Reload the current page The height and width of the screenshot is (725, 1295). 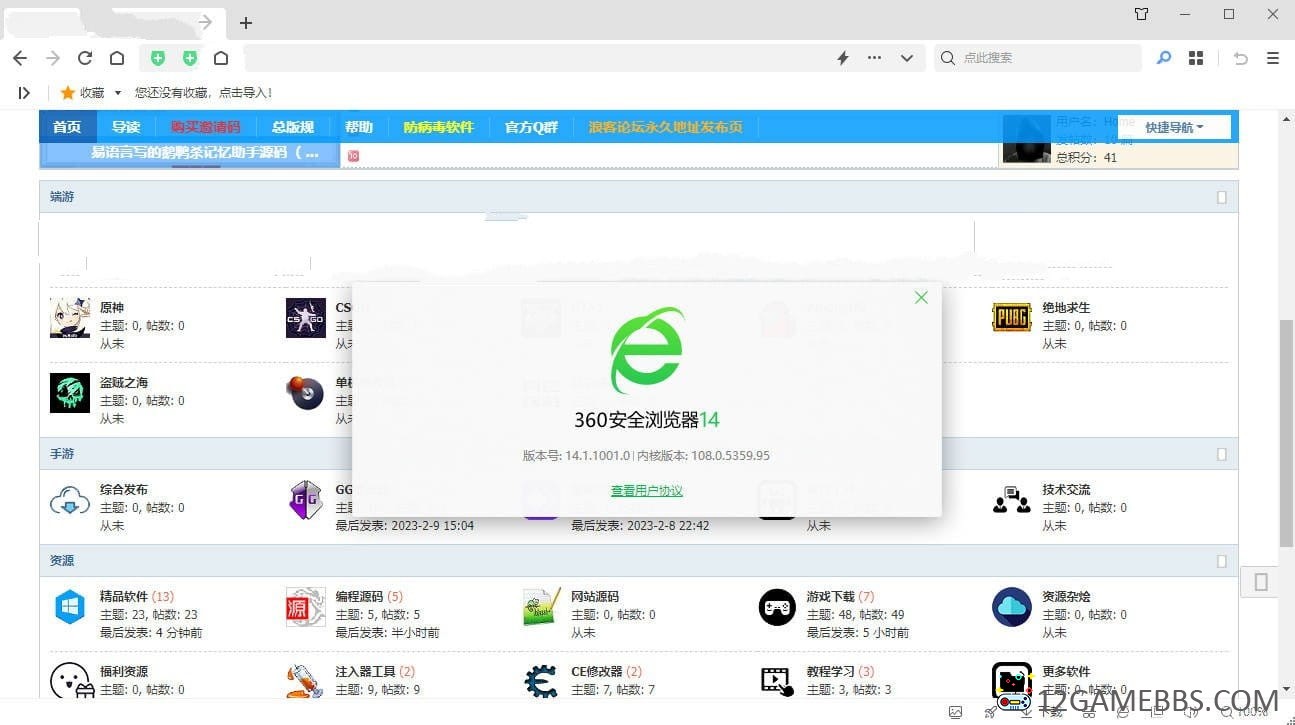click(85, 58)
